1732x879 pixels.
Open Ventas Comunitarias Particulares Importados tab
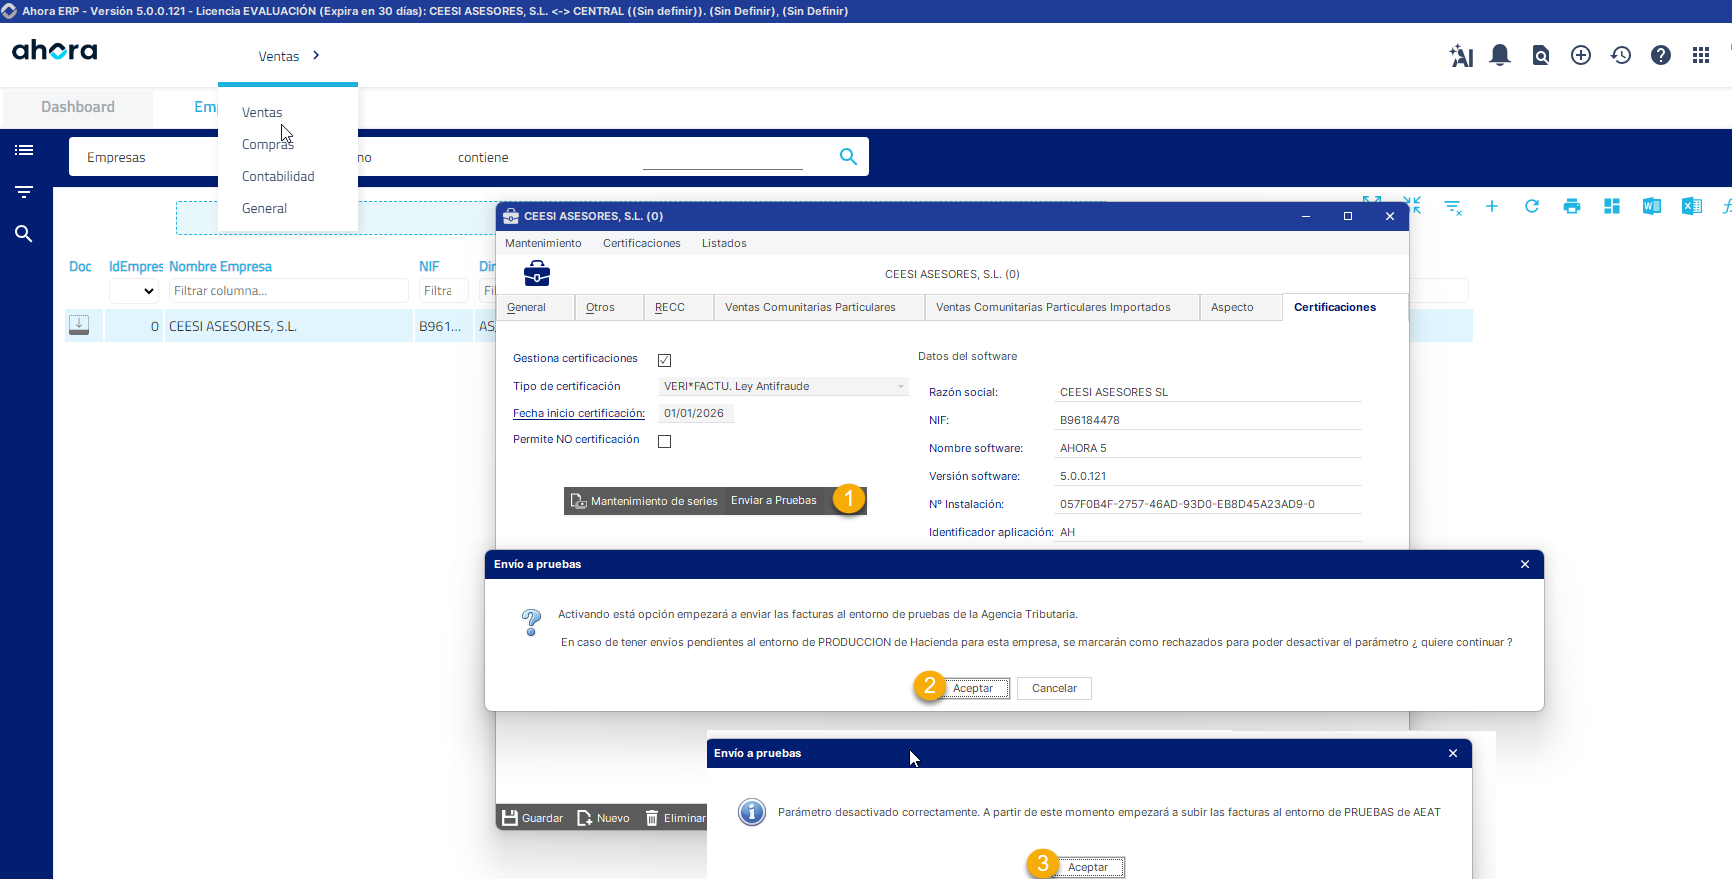tap(1062, 307)
